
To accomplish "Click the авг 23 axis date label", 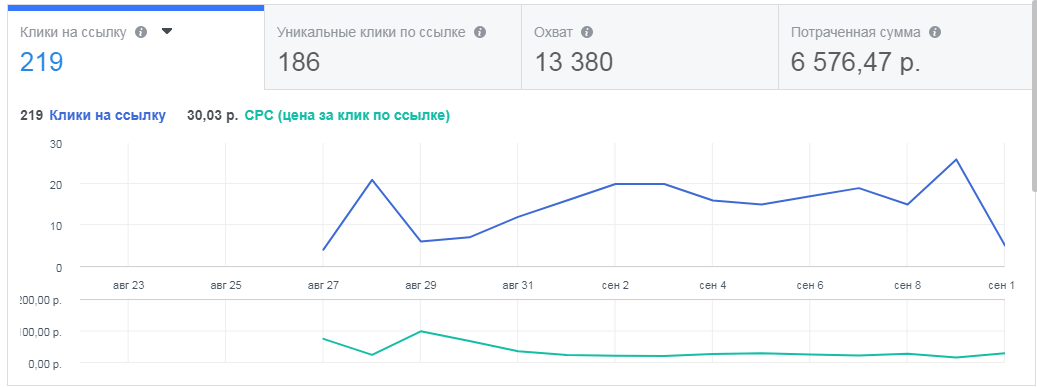I will pyautogui.click(x=128, y=286).
